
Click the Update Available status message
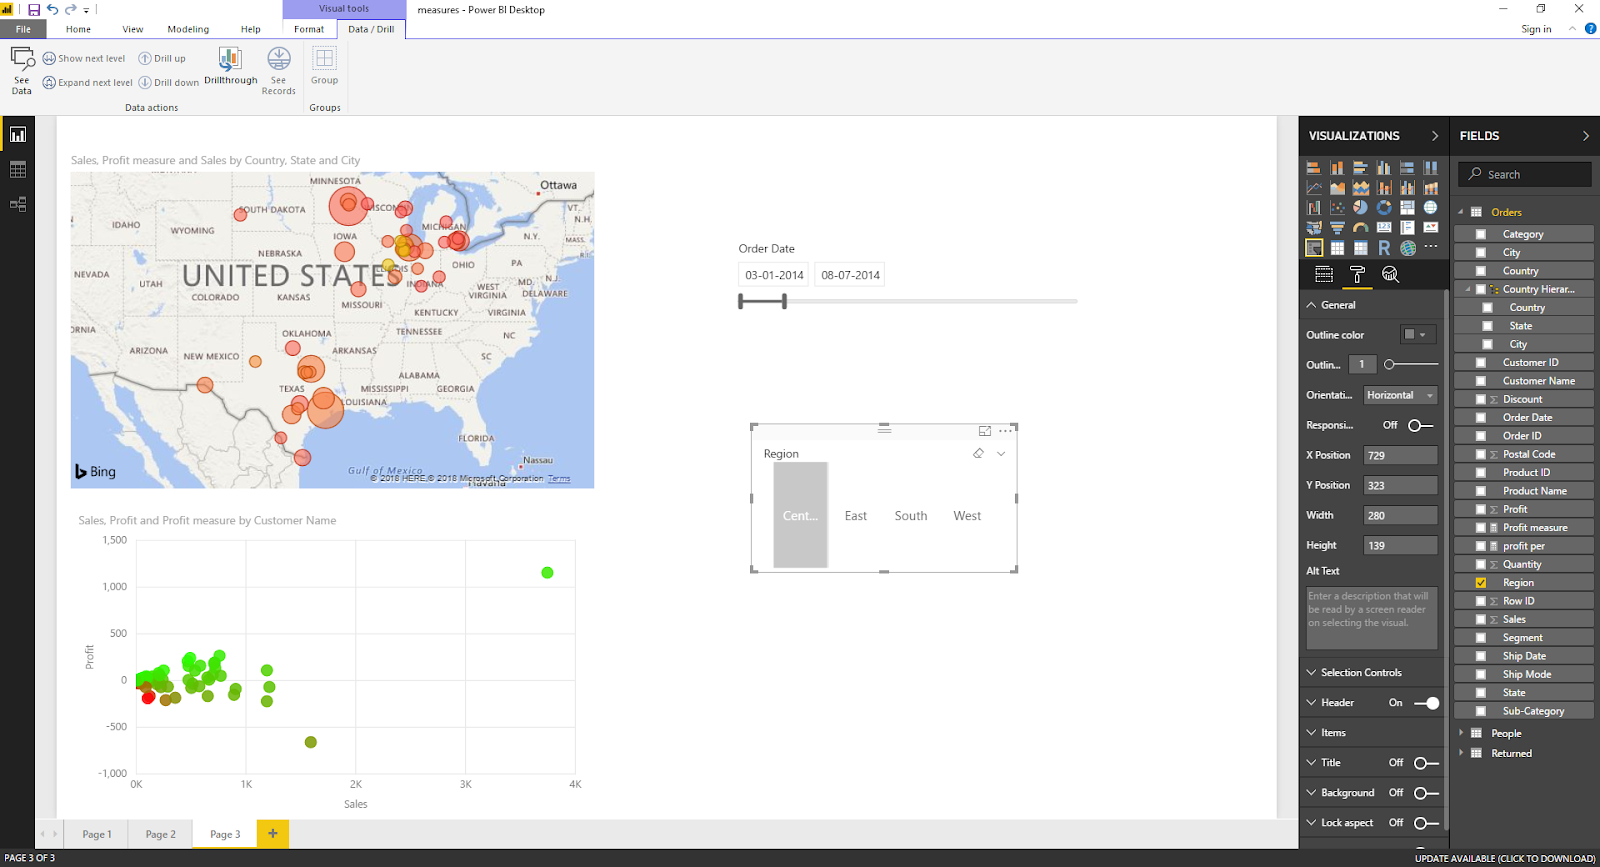1505,858
